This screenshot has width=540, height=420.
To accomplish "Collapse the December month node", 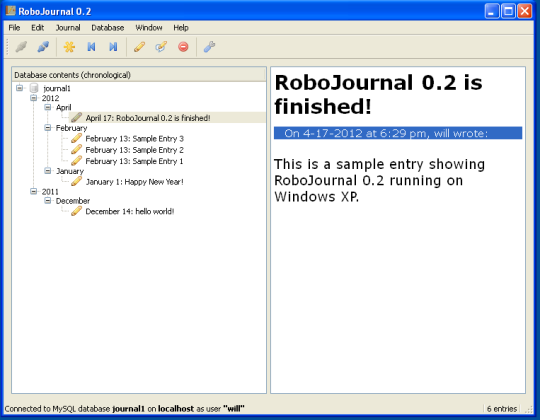I will [48, 201].
